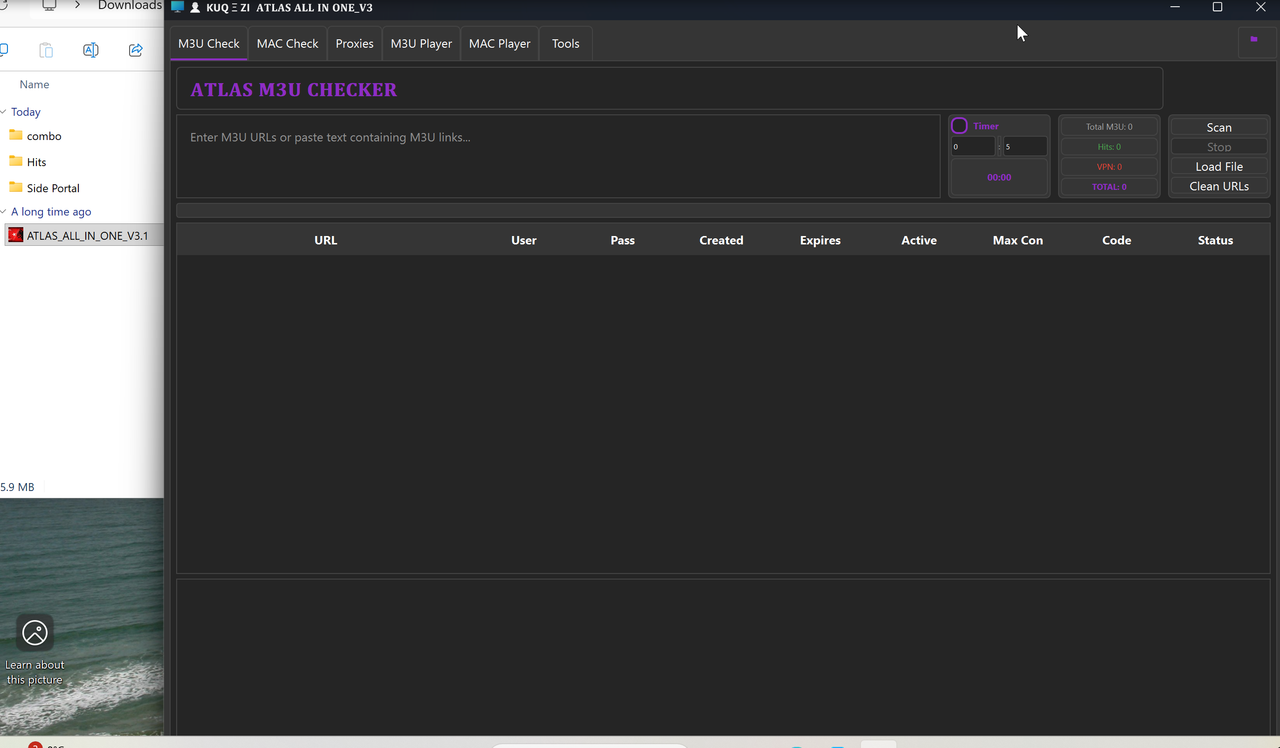
Task: Click the URL column header
Action: point(326,240)
